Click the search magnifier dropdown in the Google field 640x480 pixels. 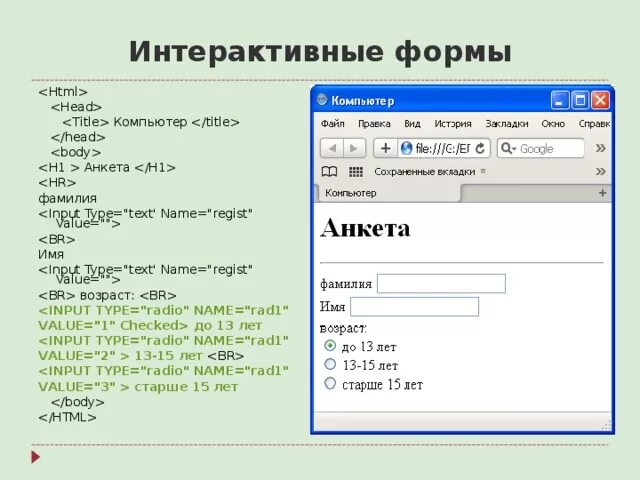[509, 148]
